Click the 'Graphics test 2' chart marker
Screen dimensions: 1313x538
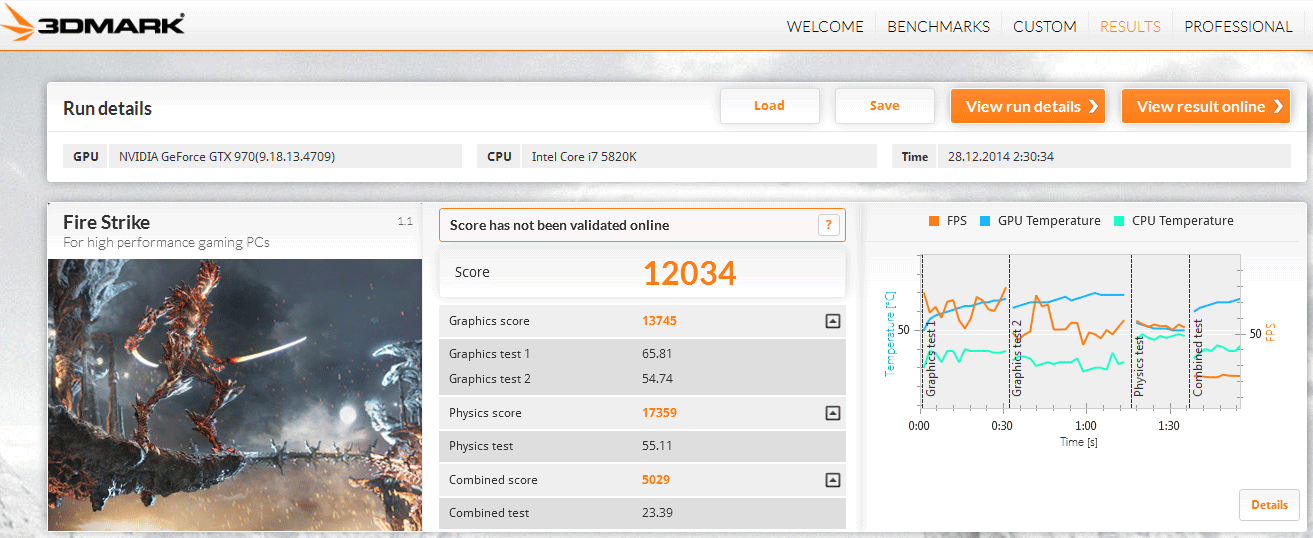[x=1017, y=358]
